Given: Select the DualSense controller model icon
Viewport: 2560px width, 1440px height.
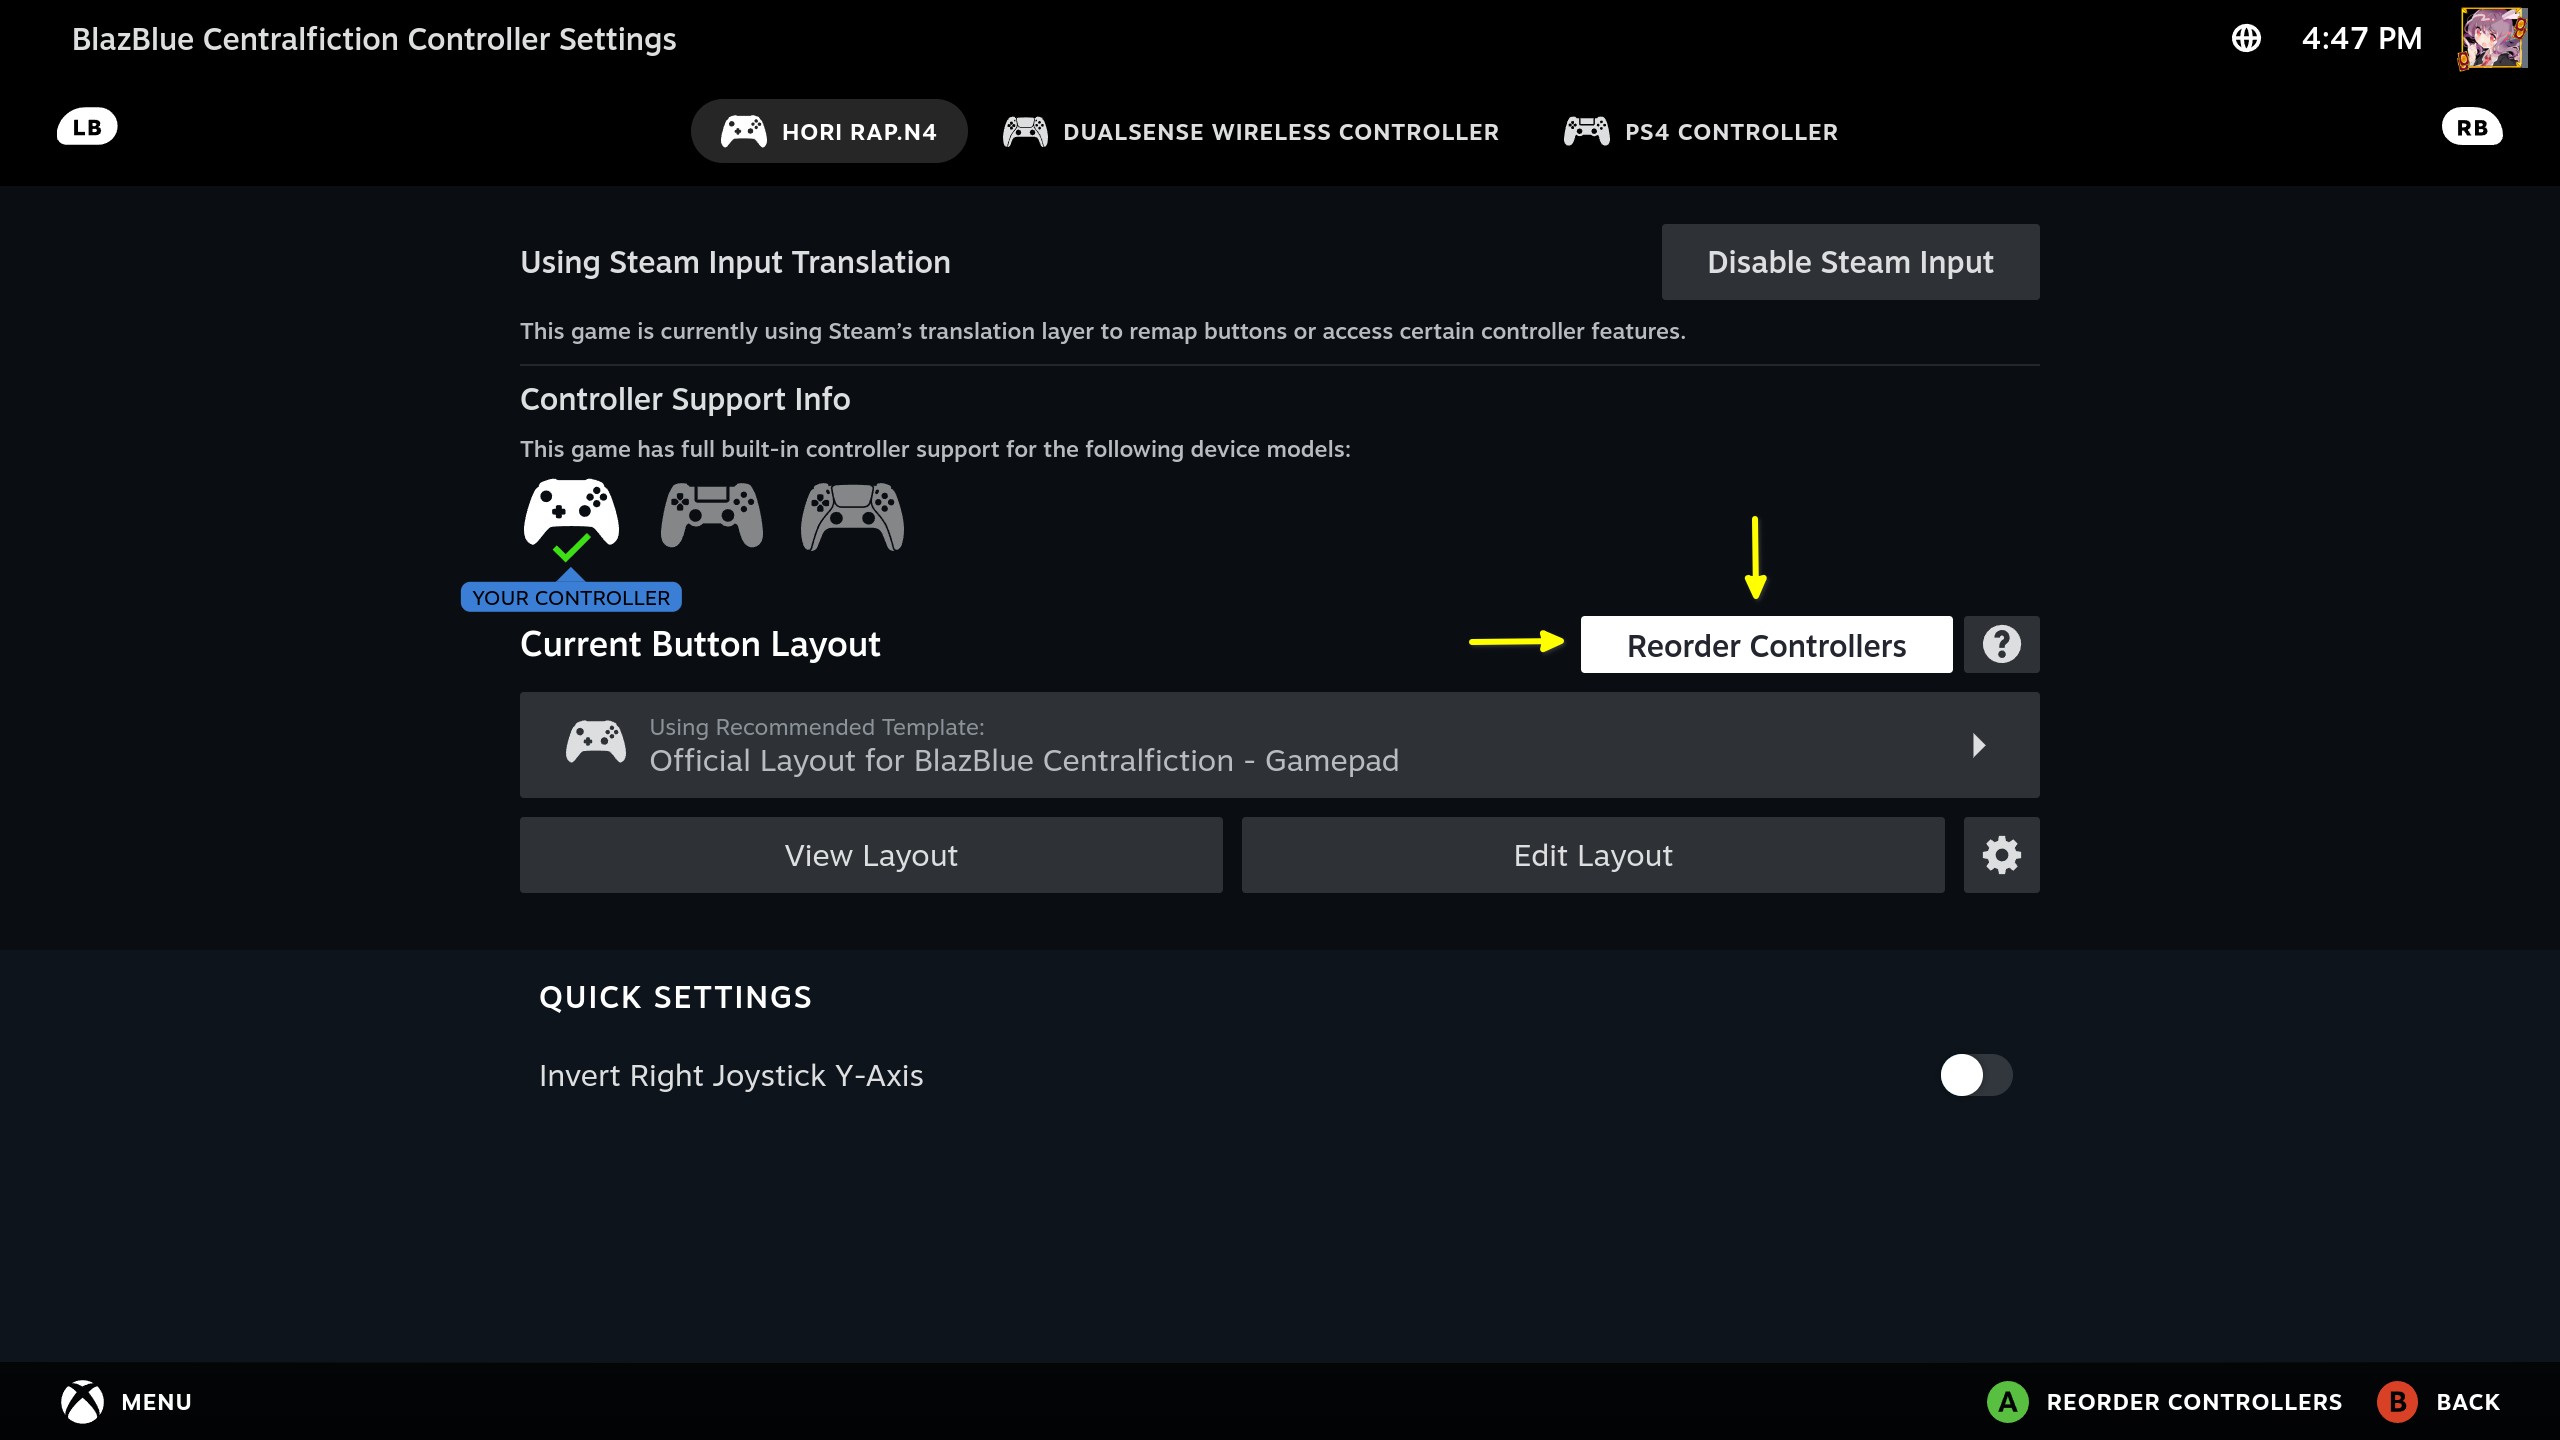Looking at the screenshot, I should (x=852, y=514).
